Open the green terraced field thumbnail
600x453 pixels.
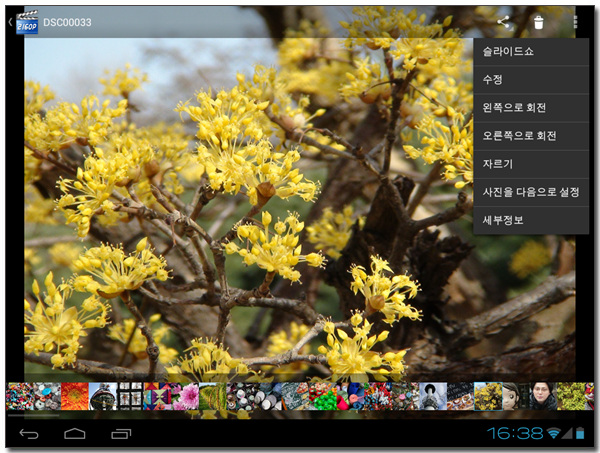212,396
